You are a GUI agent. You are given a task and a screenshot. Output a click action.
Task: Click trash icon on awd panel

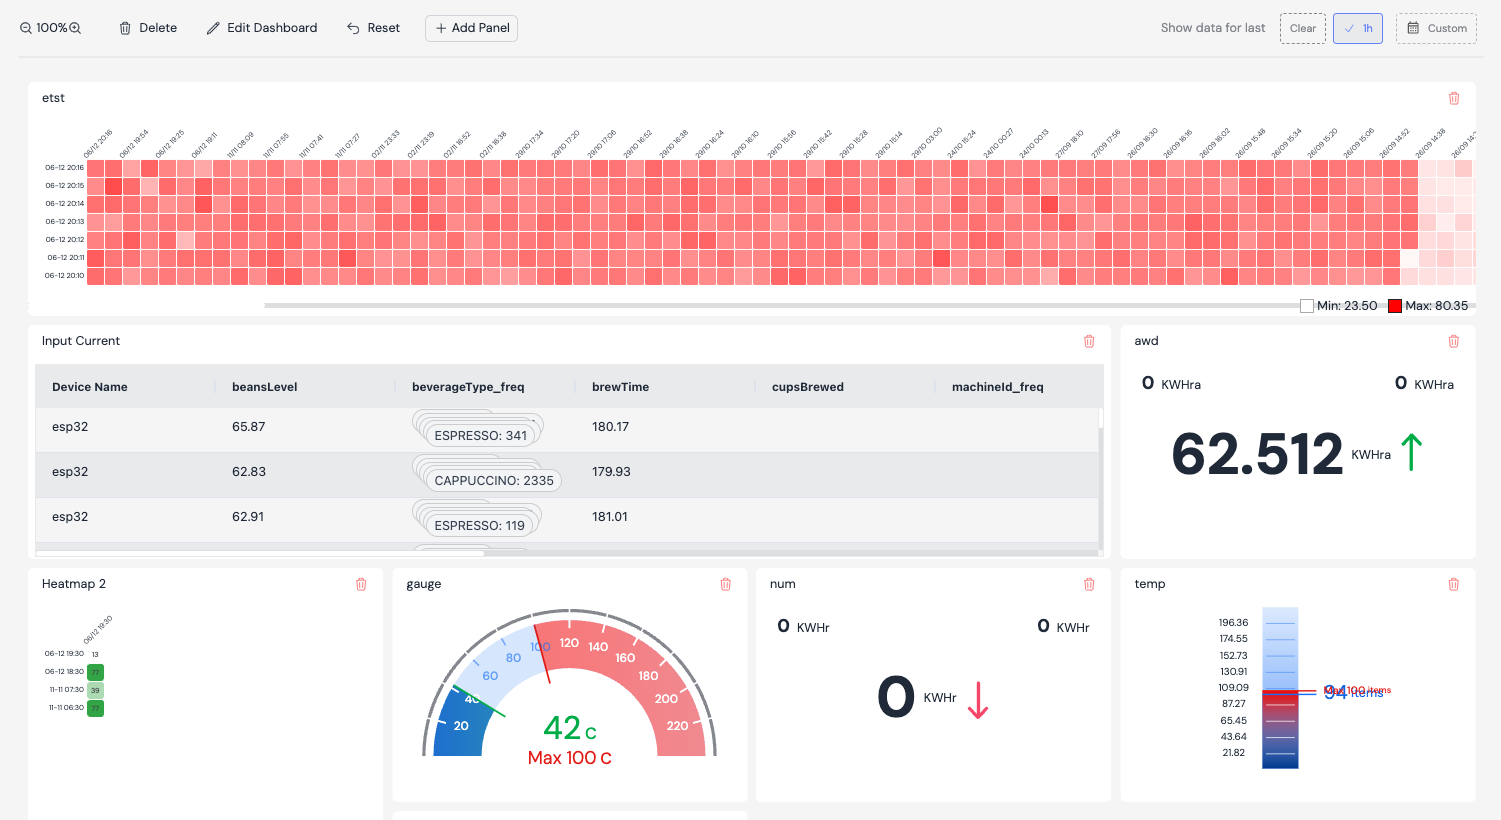(x=1454, y=341)
